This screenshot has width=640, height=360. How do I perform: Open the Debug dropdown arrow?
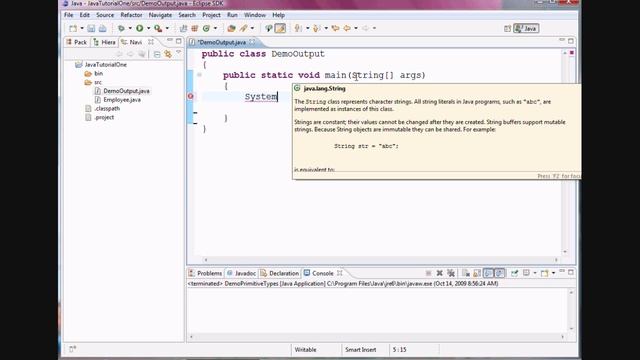(x=130, y=28)
